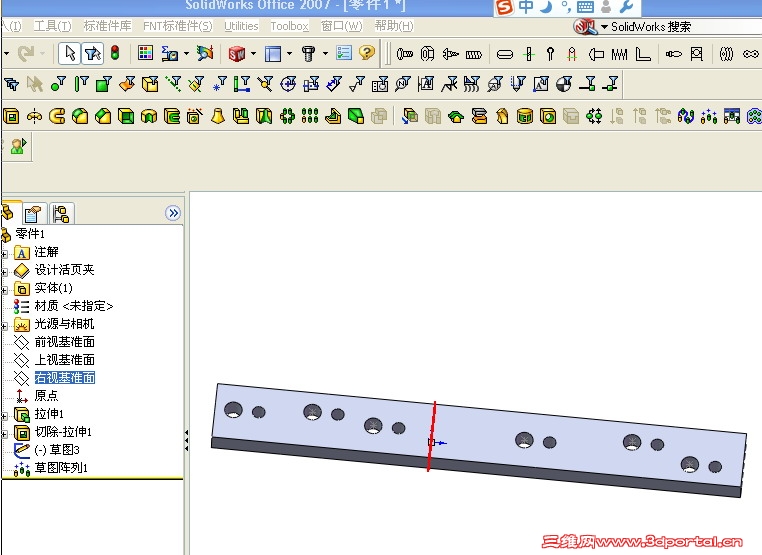Image resolution: width=762 pixels, height=555 pixels.
Task: Click the Rebuild traffic light icon
Action: (x=115, y=53)
